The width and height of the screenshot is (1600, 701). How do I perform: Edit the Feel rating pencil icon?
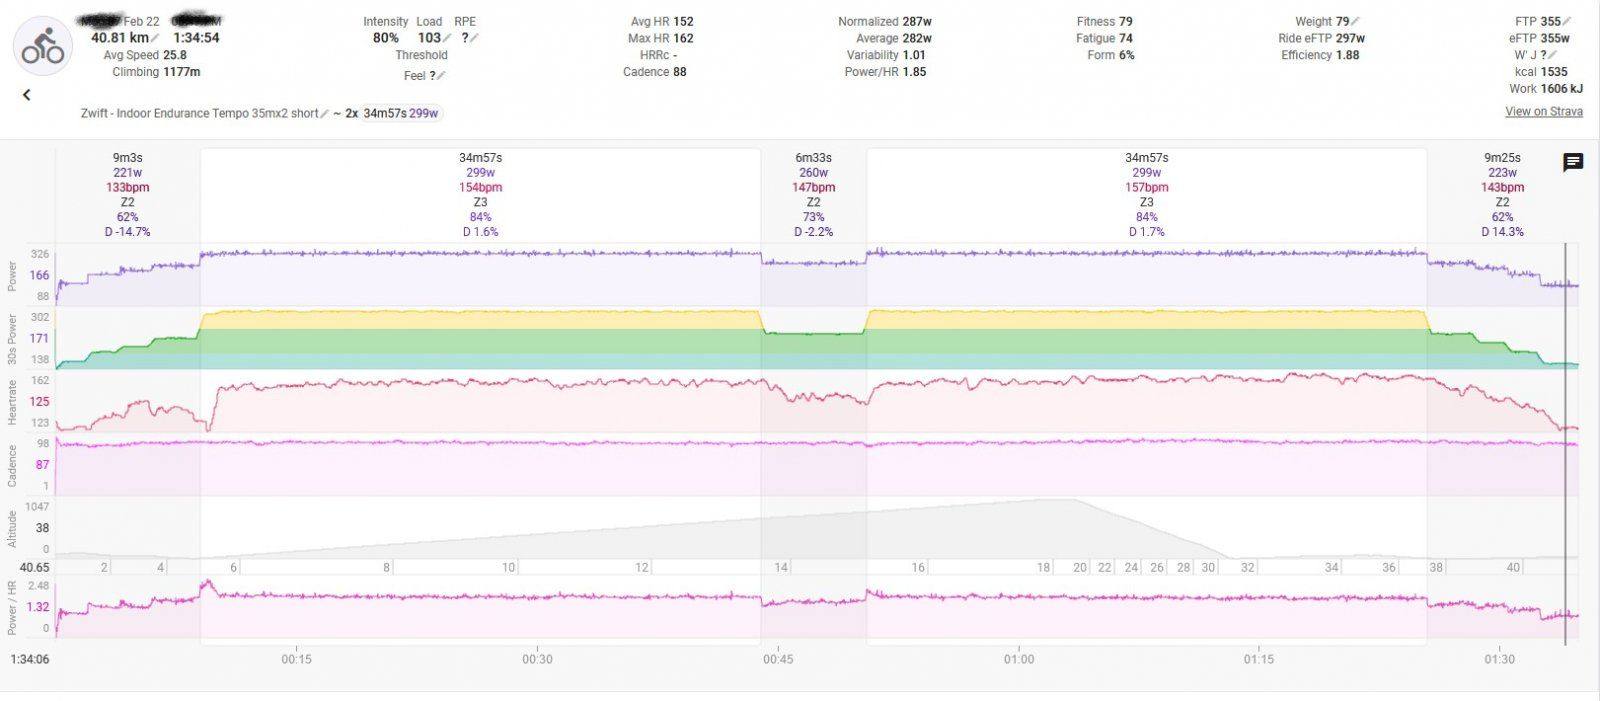[441, 76]
